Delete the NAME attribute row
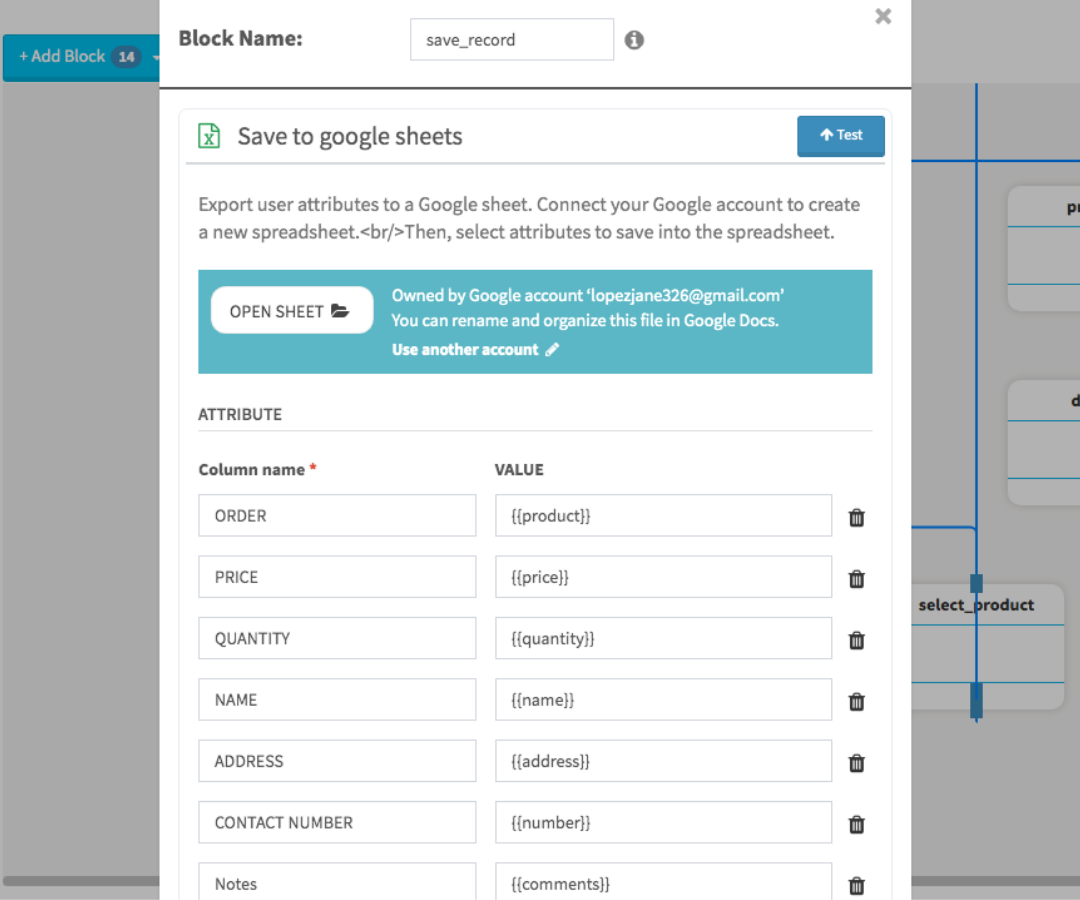The width and height of the screenshot is (1080, 900). (856, 701)
